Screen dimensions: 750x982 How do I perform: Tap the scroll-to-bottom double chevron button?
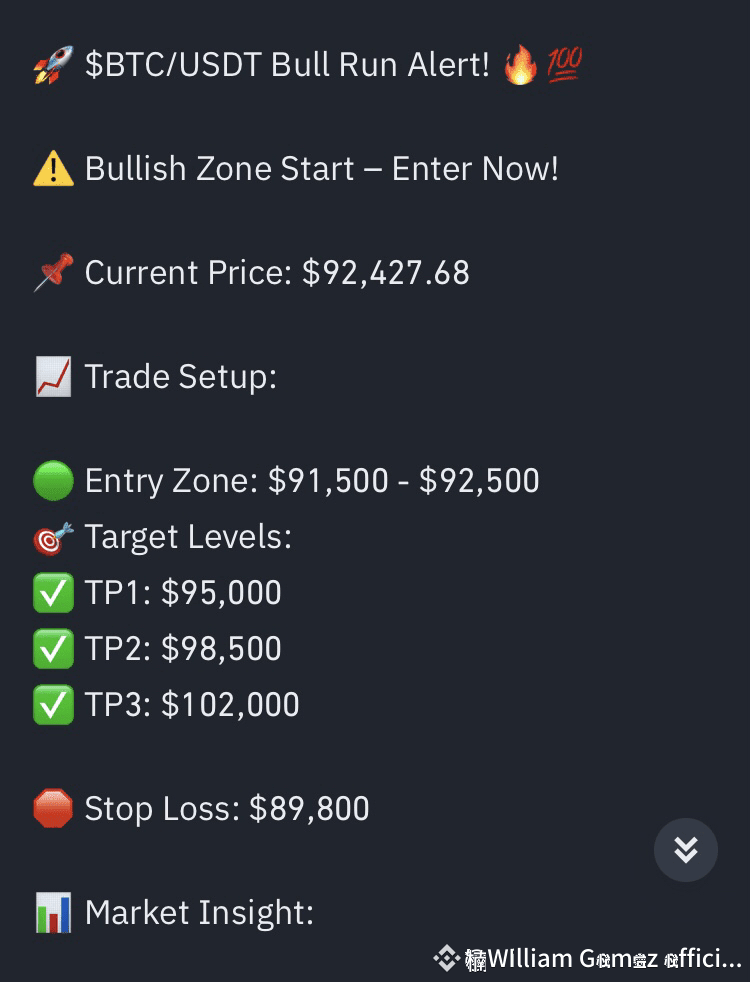(686, 850)
